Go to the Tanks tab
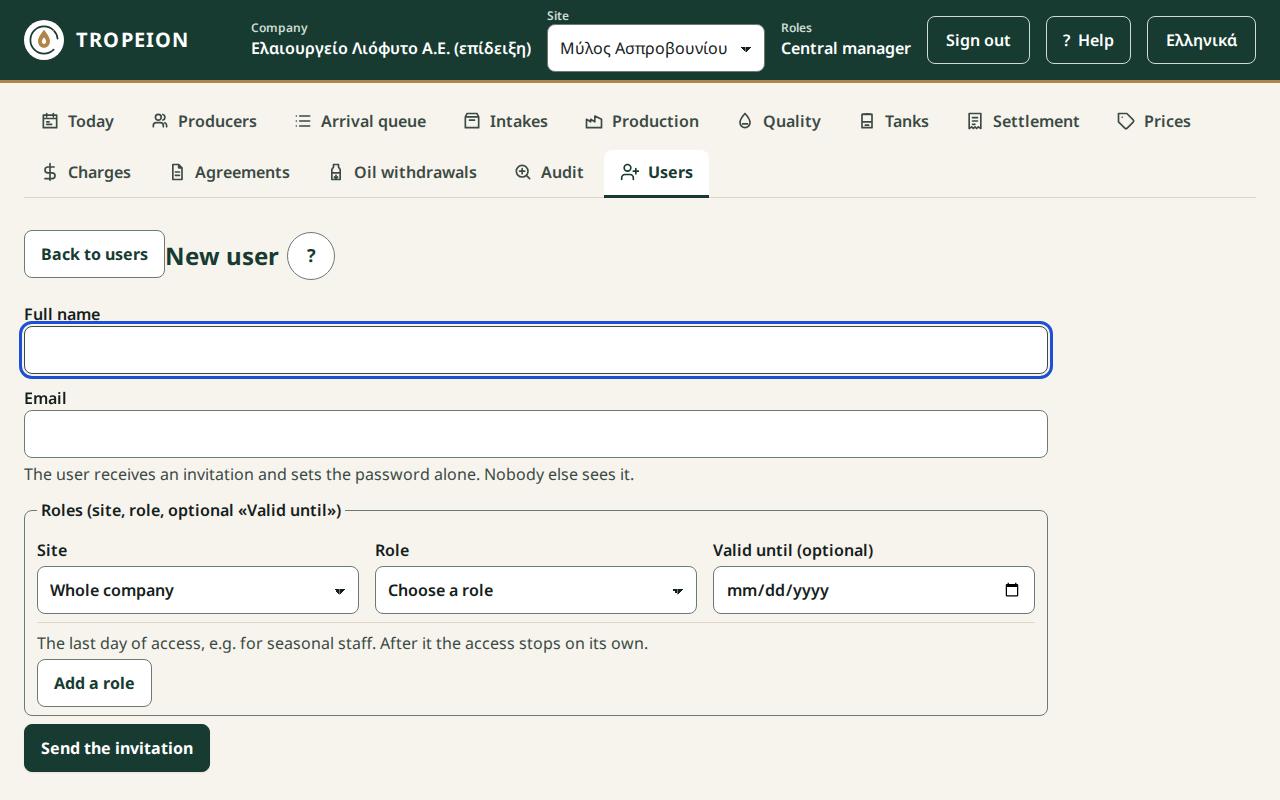The image size is (1280, 800). [x=893, y=121]
